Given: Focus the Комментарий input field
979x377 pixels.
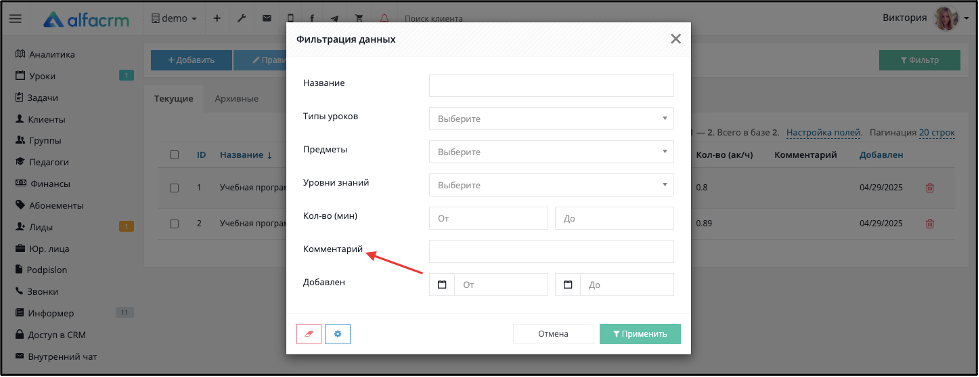Looking at the screenshot, I should point(551,252).
